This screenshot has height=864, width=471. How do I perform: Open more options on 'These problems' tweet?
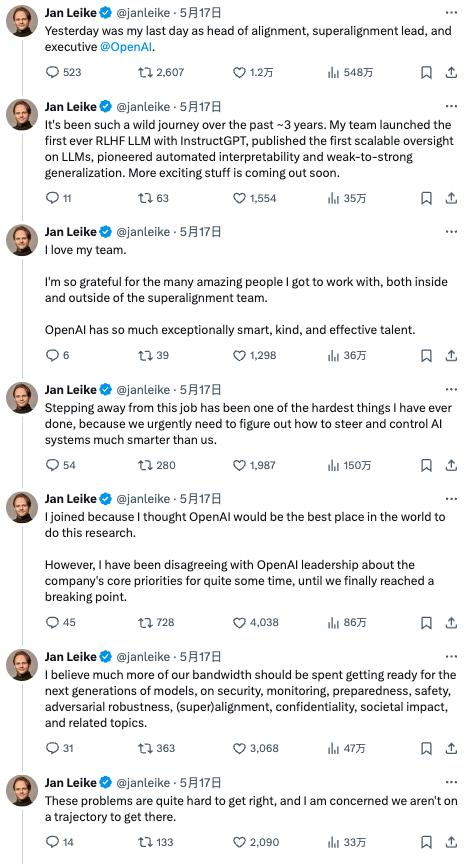[x=451, y=782]
